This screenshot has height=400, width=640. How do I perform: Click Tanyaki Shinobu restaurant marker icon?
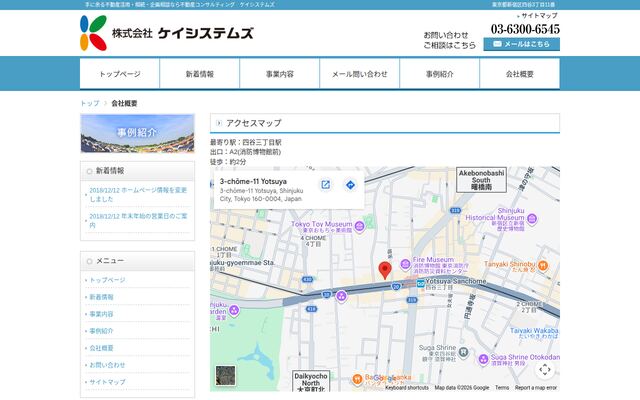click(542, 265)
